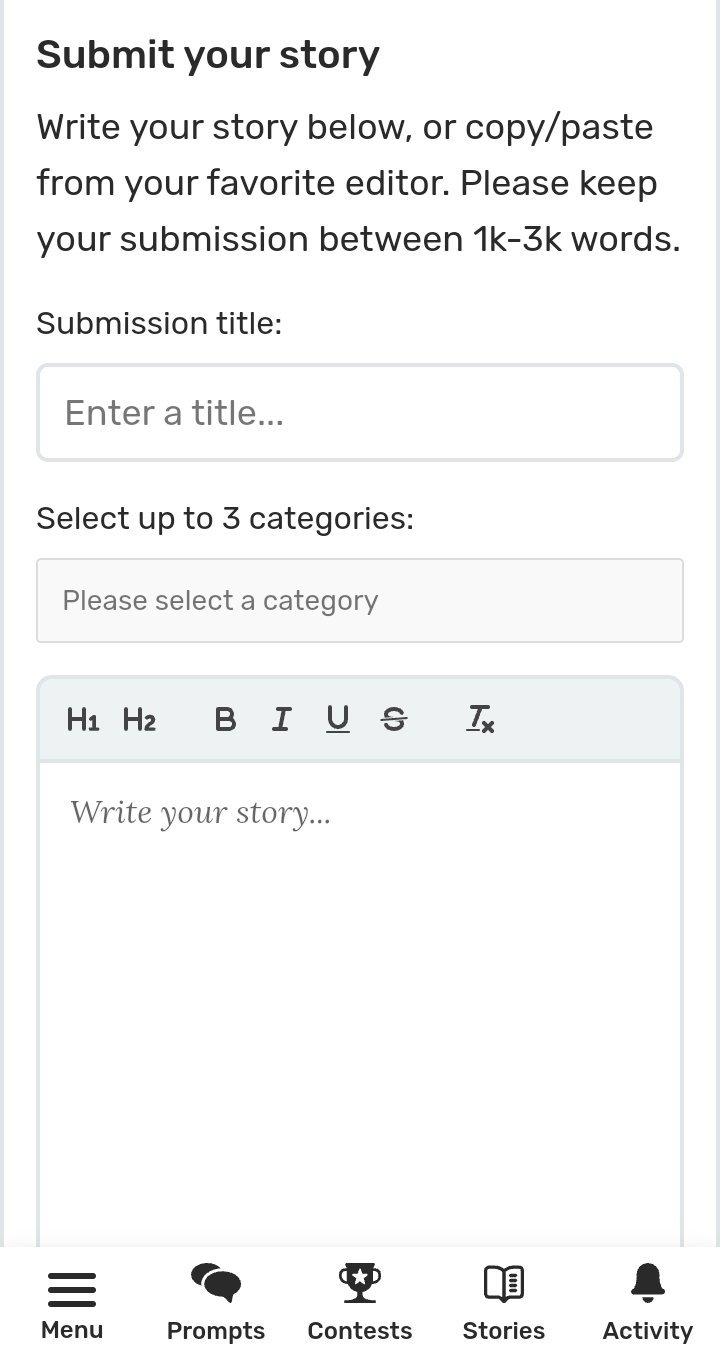Apply Heading 1 formatting in editor
This screenshot has height=1352, width=720.
(83, 719)
